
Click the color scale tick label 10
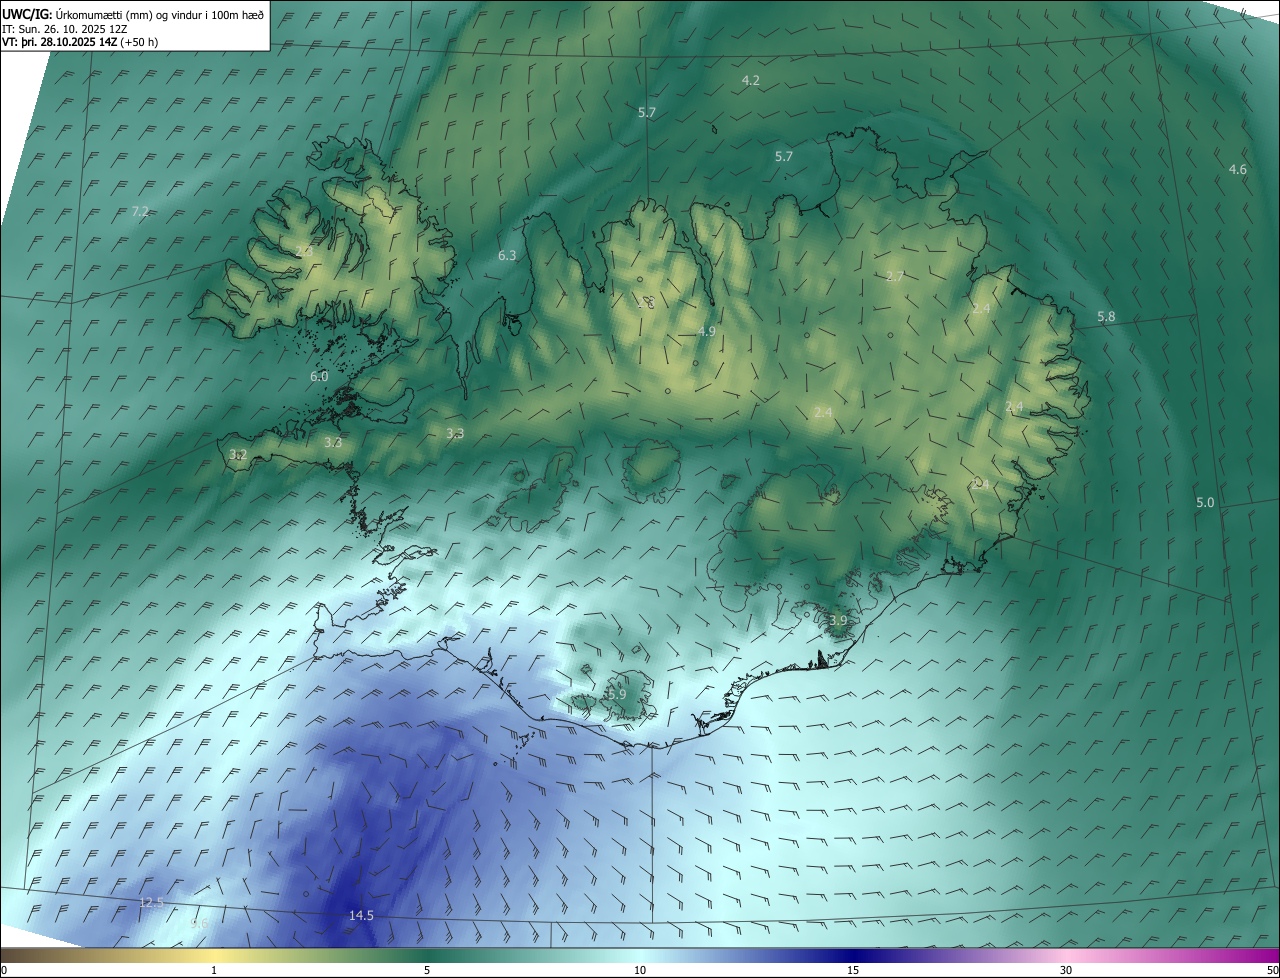[x=640, y=970]
